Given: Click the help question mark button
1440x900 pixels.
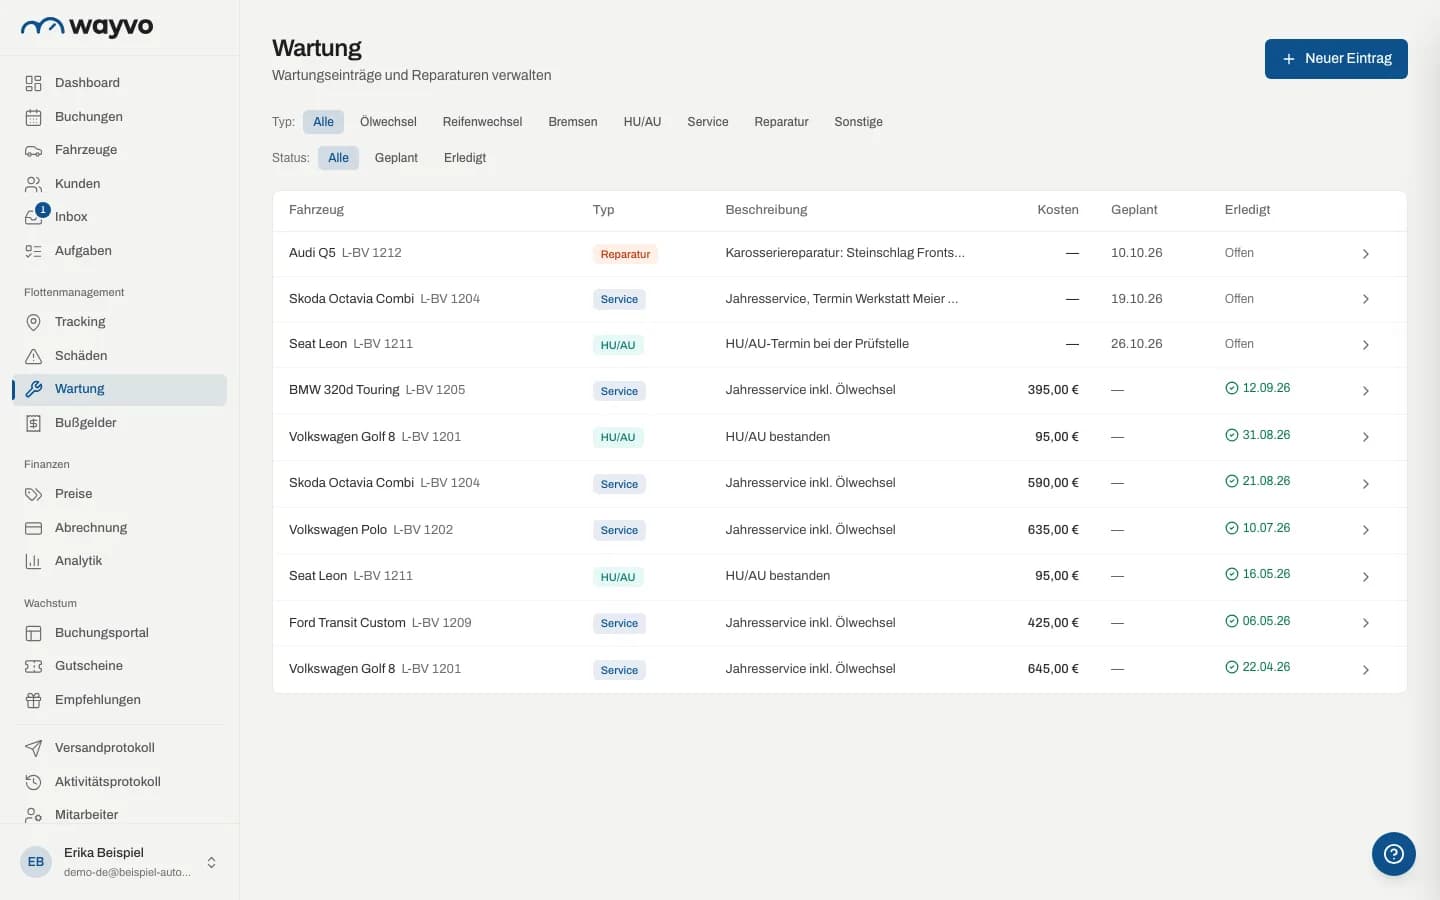Looking at the screenshot, I should [1394, 854].
